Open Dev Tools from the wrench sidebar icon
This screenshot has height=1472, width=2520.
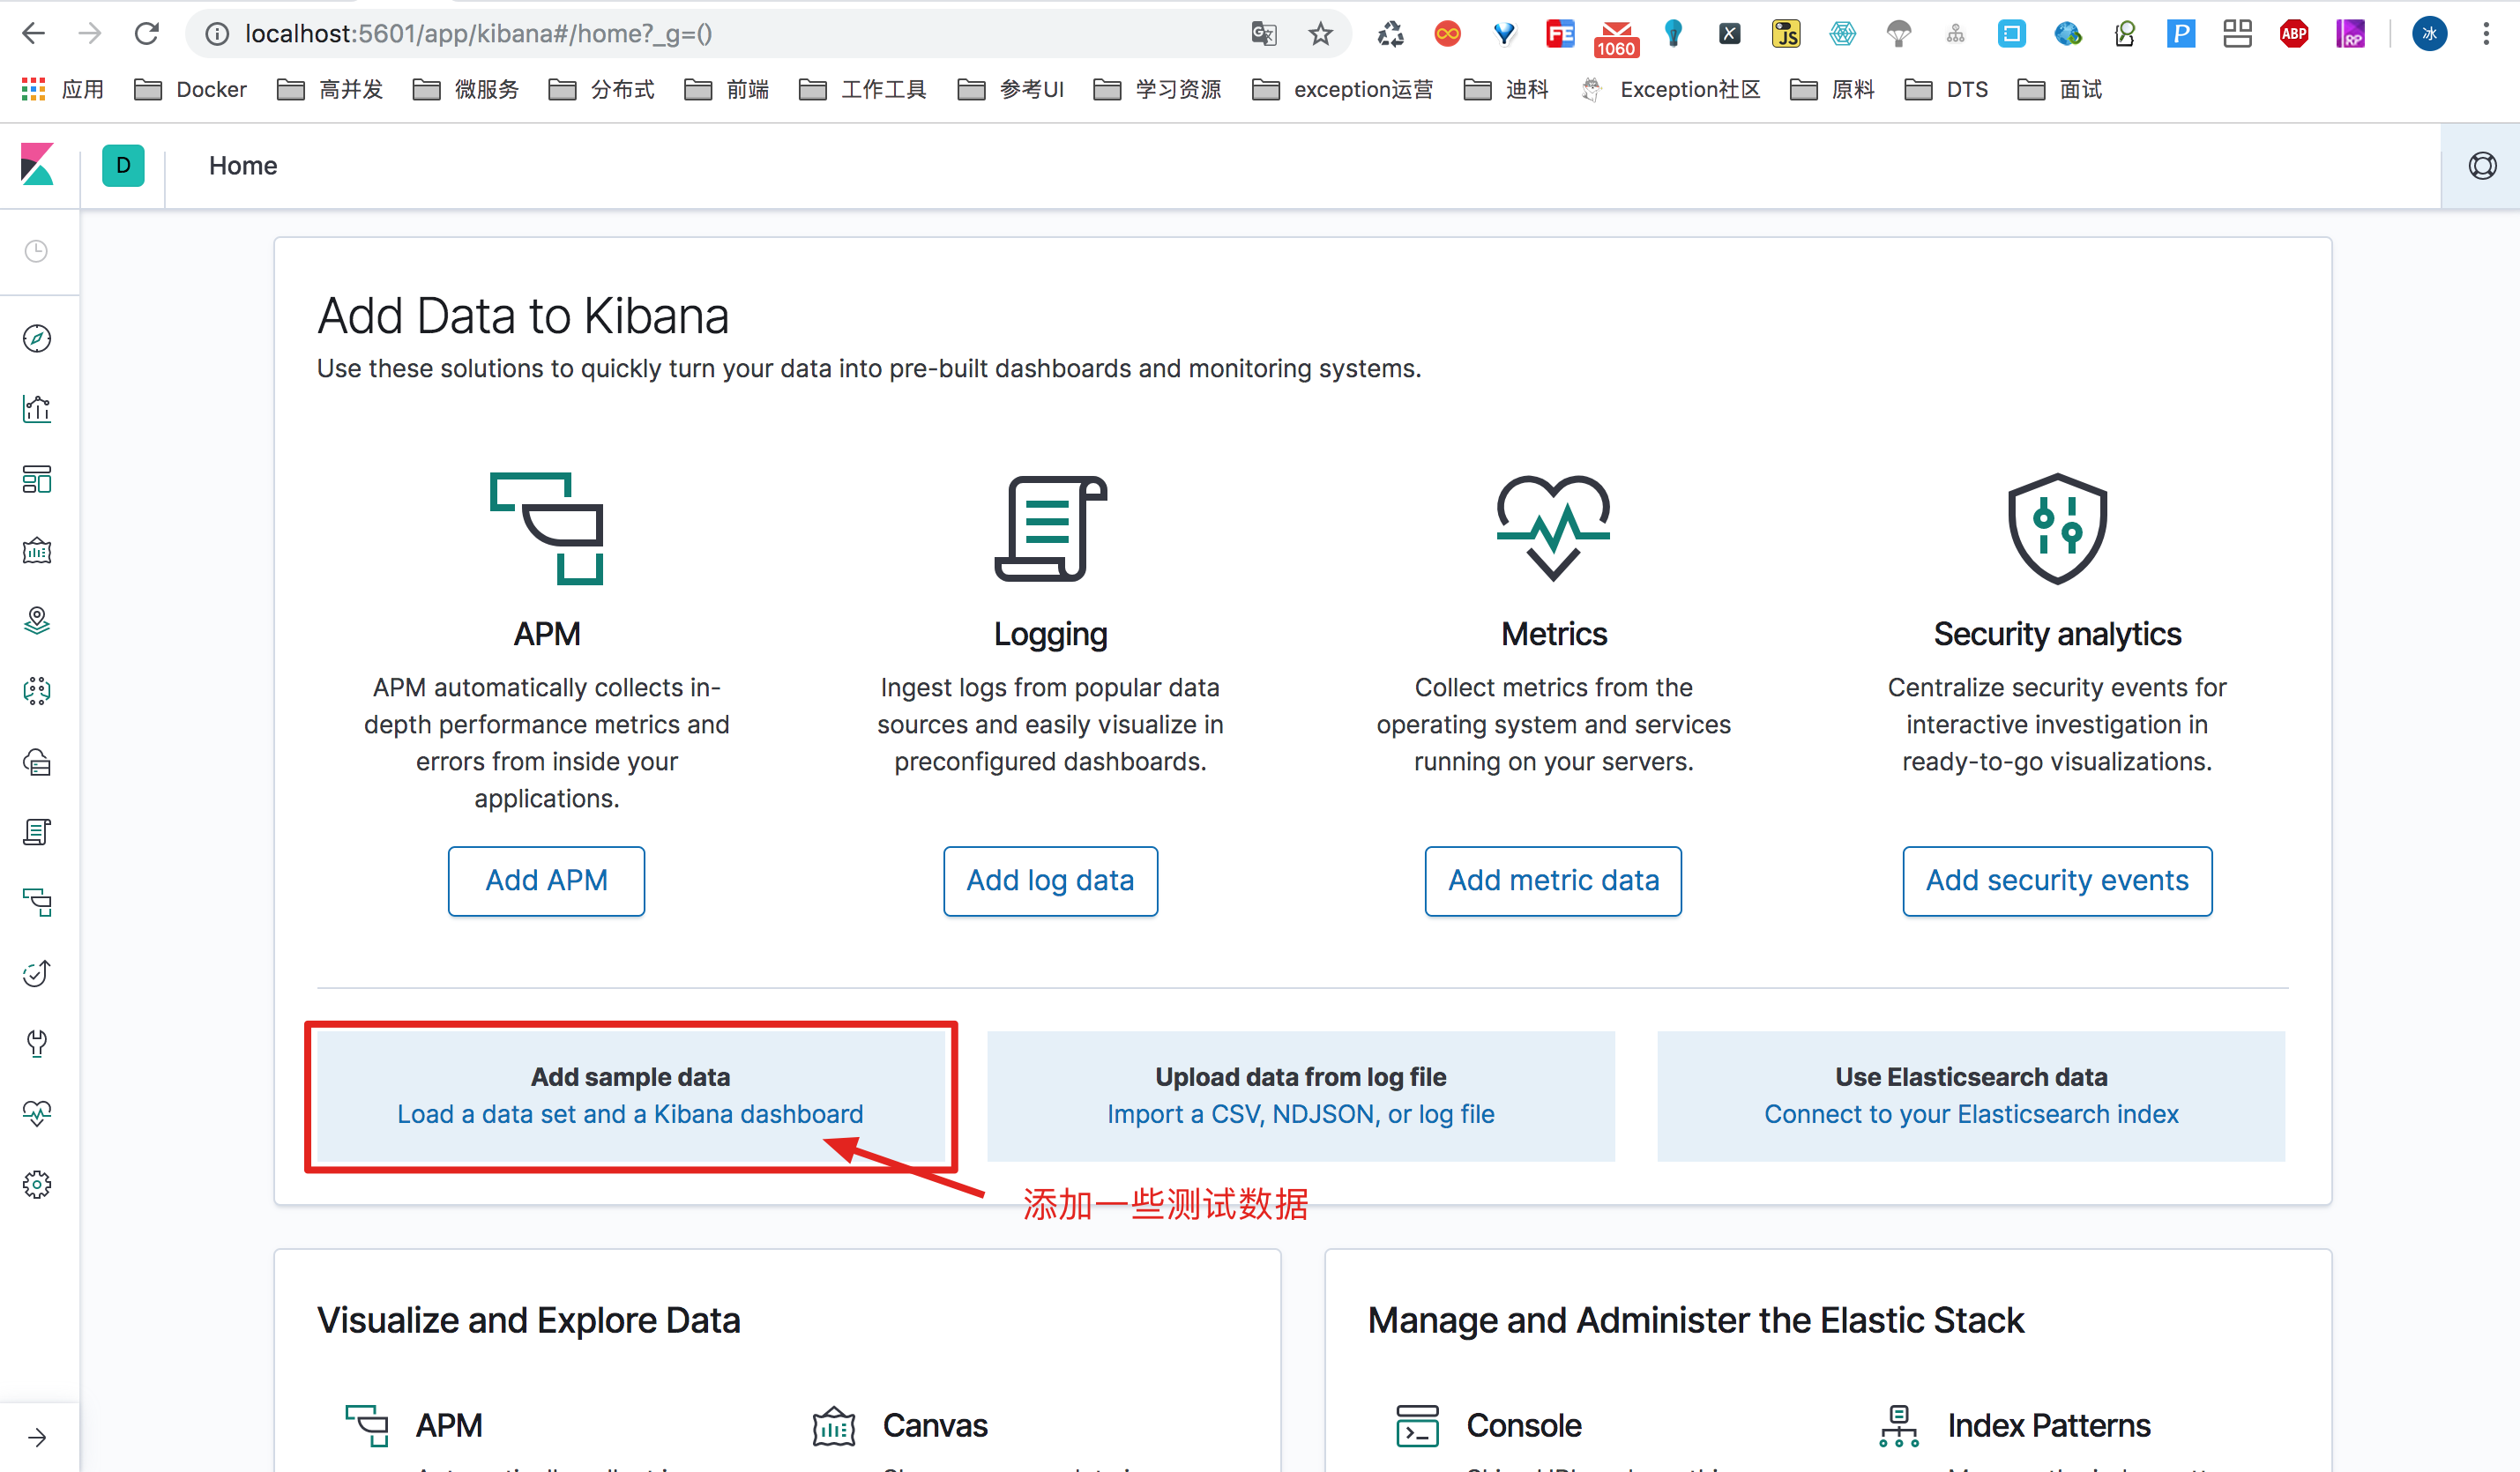point(37,1043)
